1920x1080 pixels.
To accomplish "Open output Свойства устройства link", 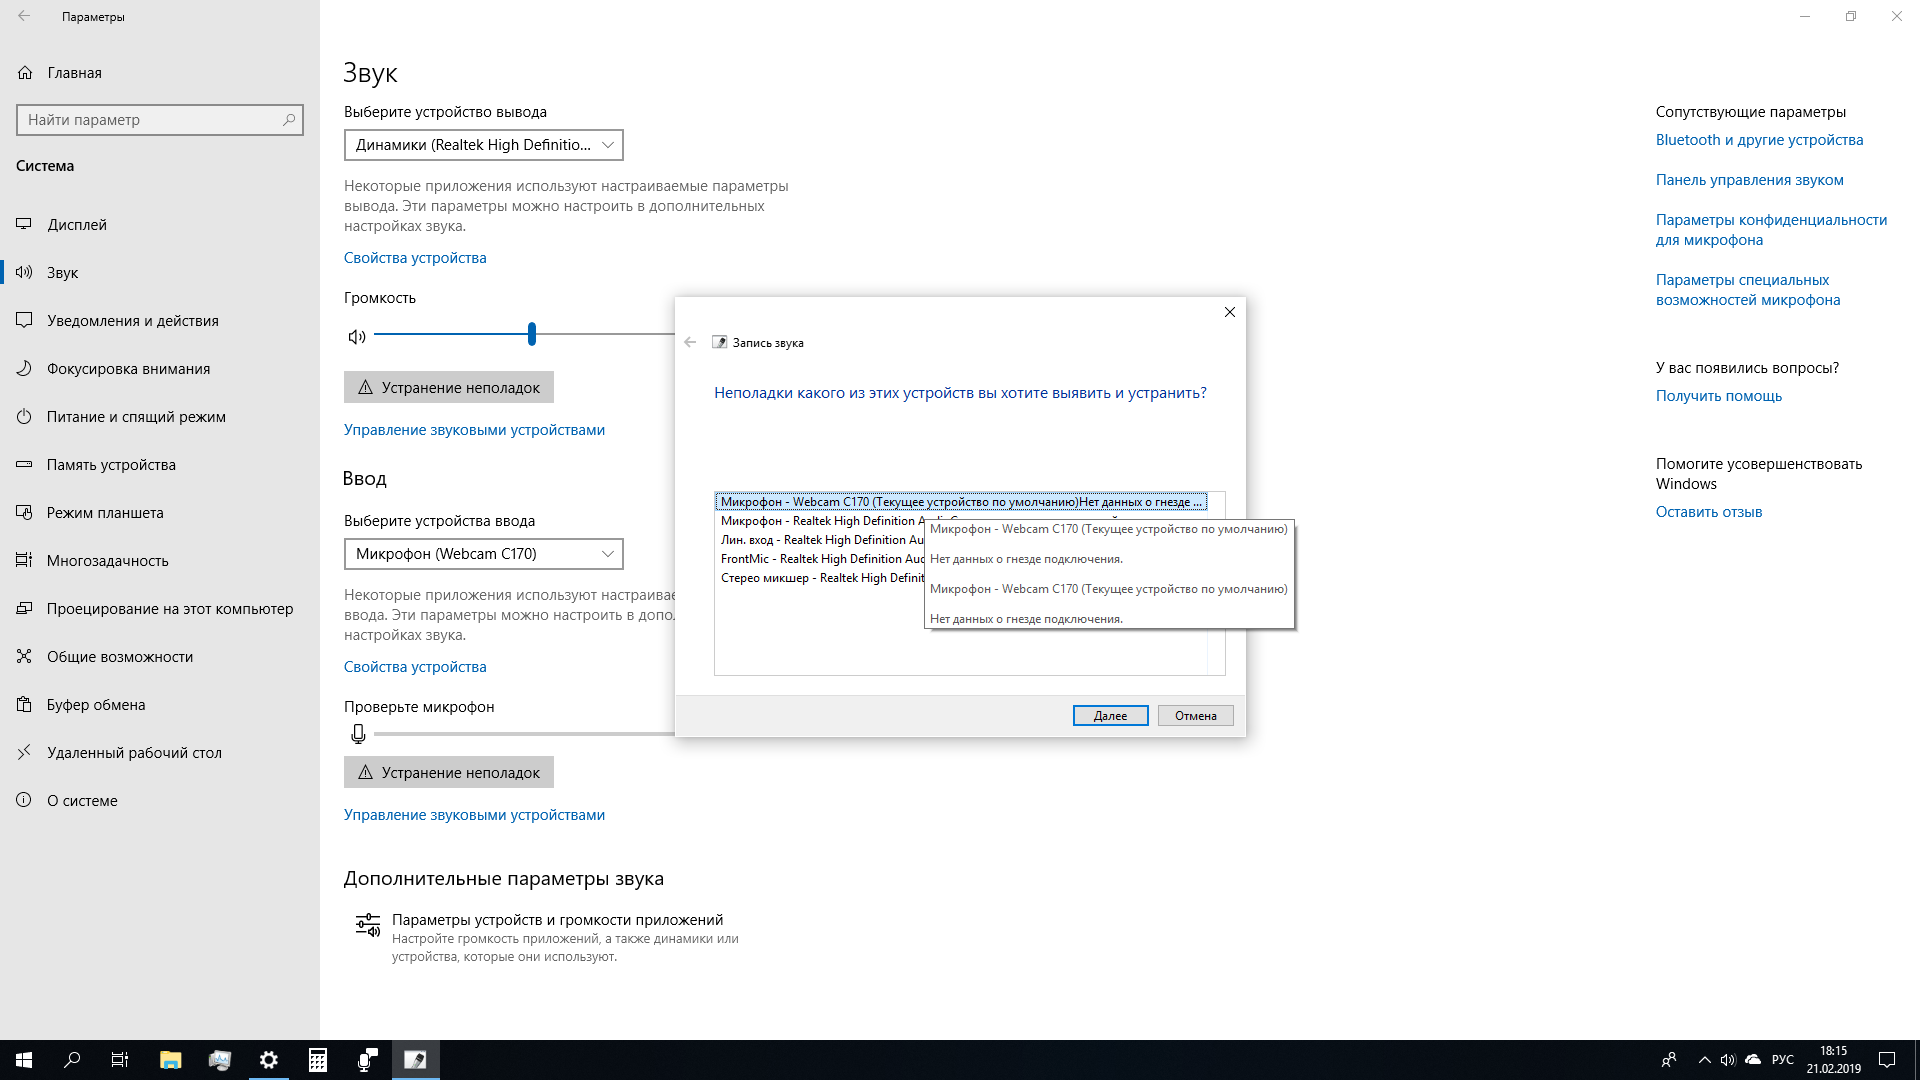I will [415, 258].
